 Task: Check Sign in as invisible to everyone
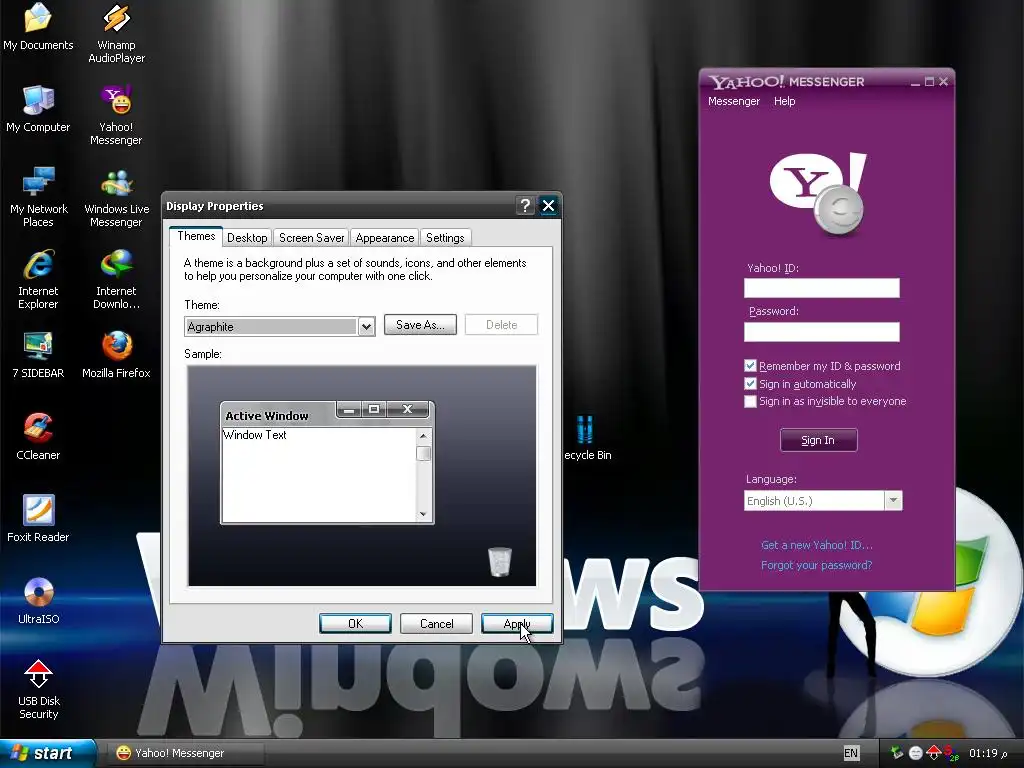750,401
